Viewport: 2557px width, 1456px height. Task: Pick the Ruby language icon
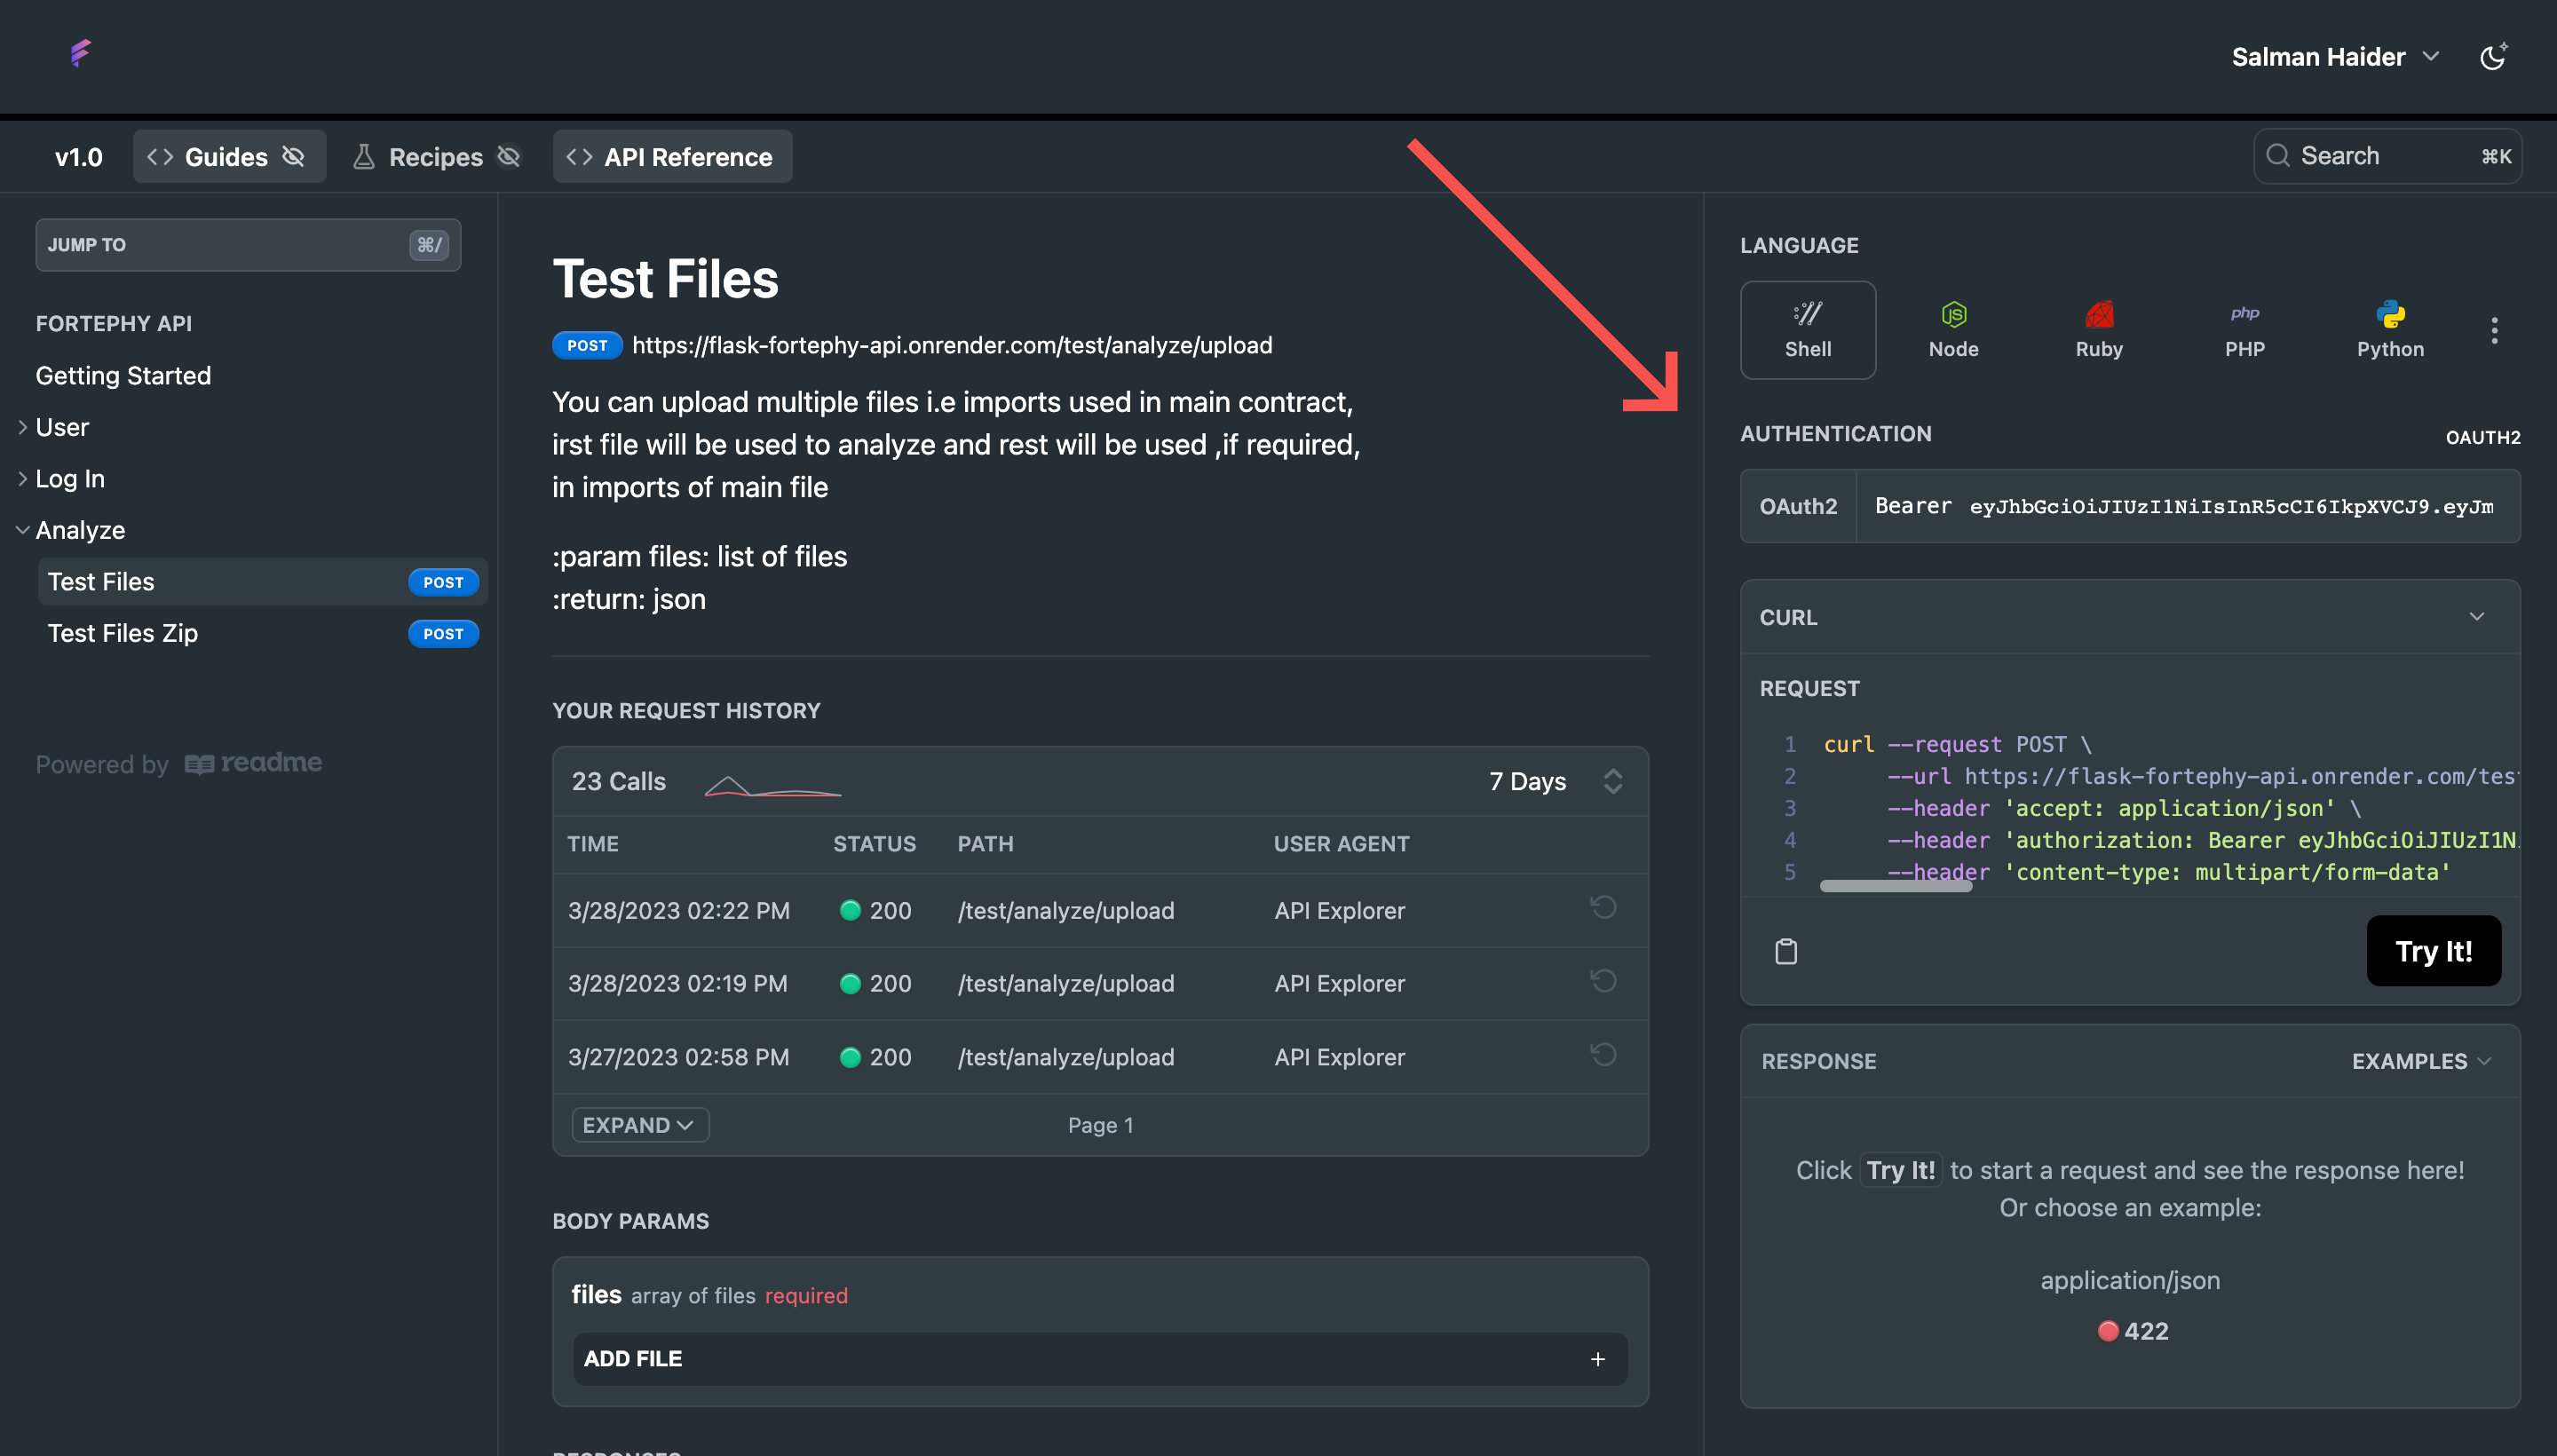(2098, 329)
